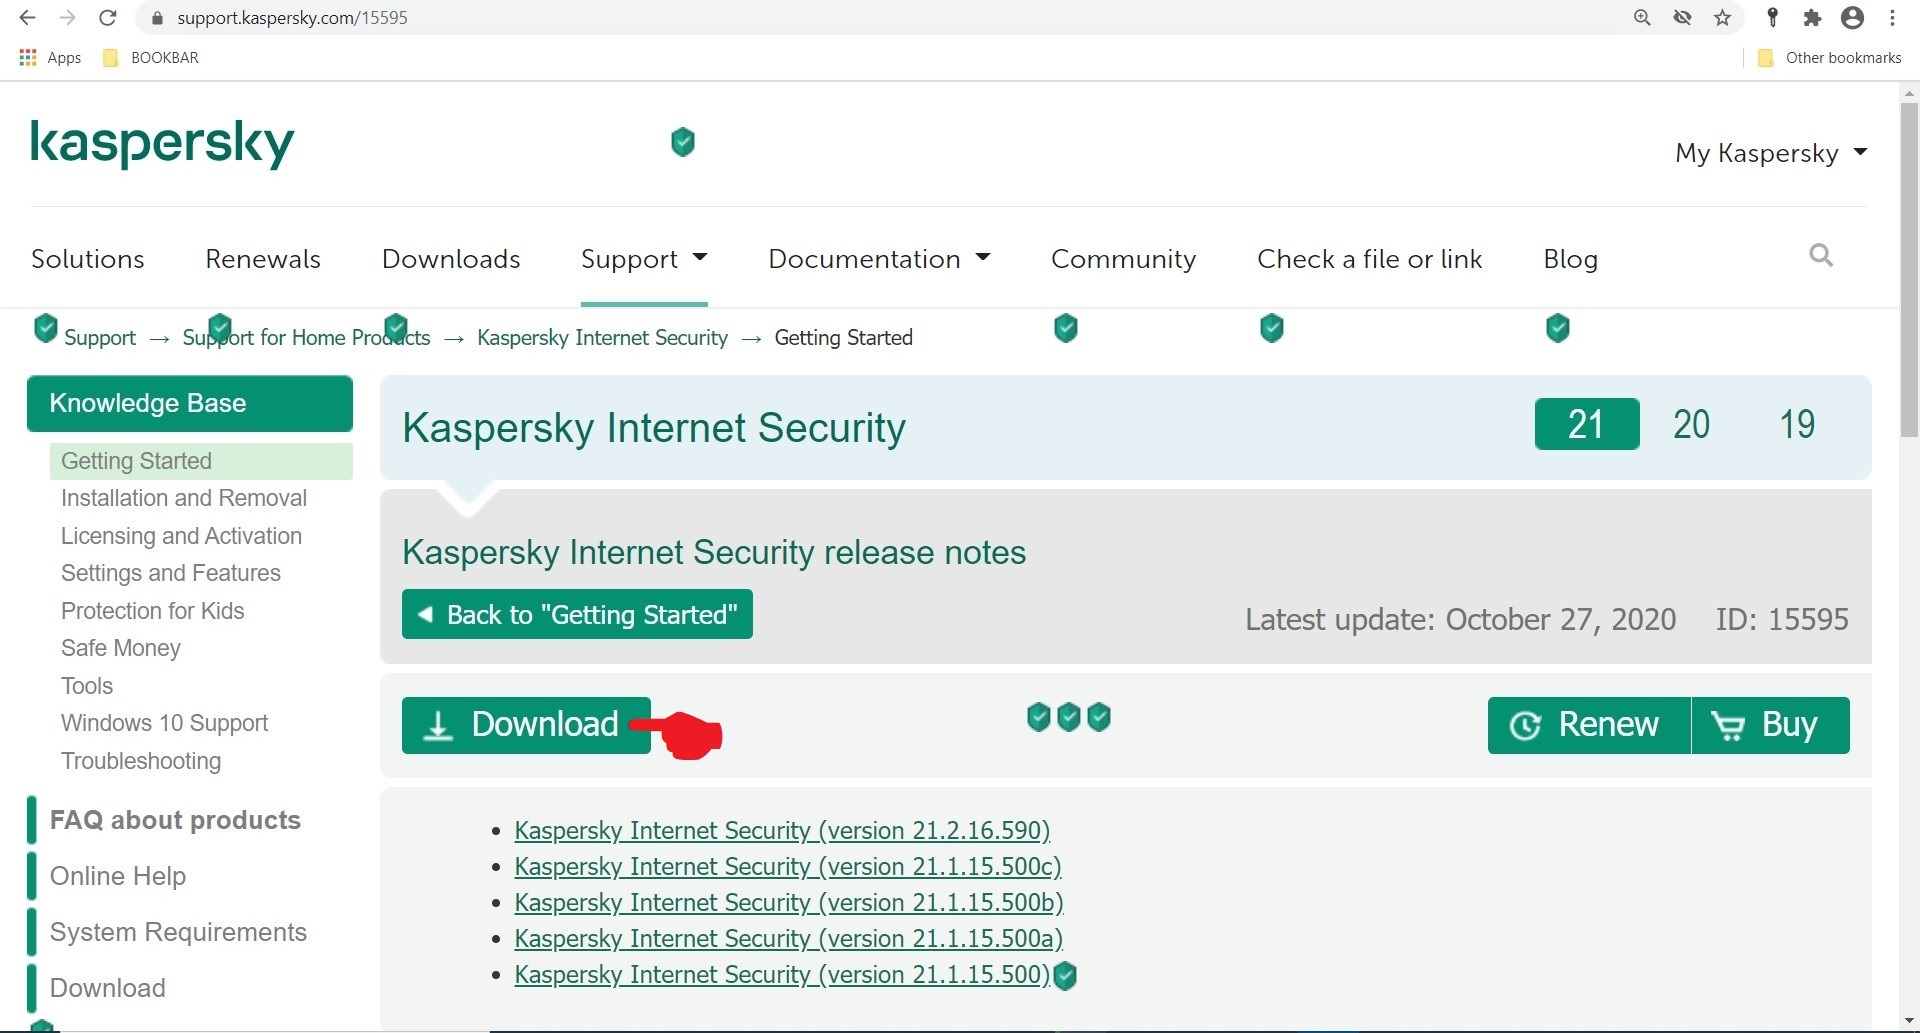Open Protection for Kids section
The width and height of the screenshot is (1920, 1033).
pos(152,611)
